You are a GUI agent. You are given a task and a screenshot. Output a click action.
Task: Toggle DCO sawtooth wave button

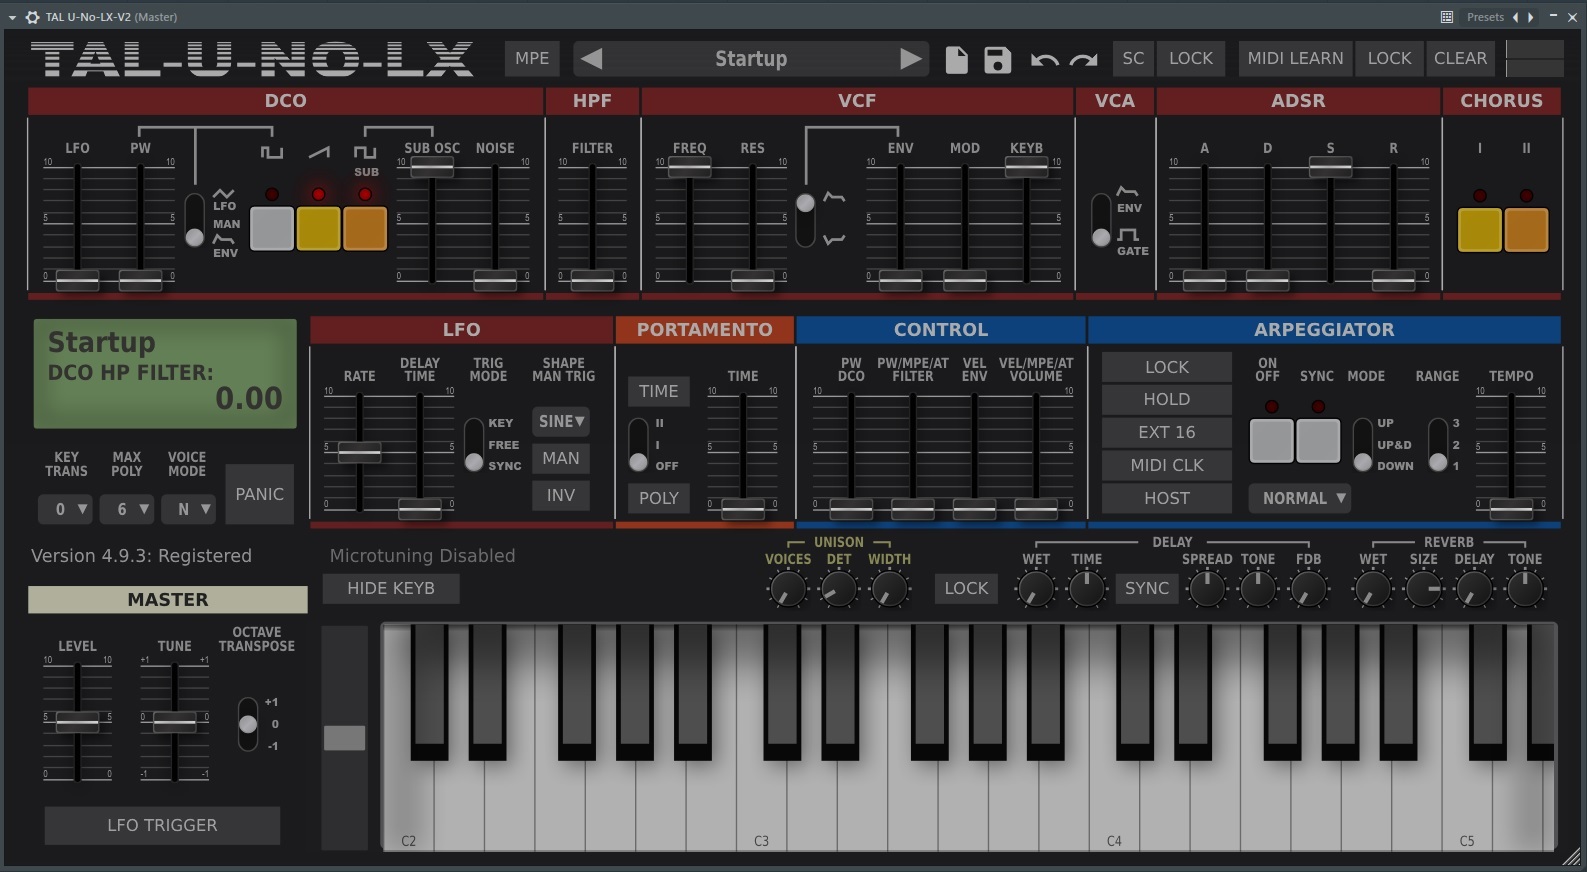318,228
